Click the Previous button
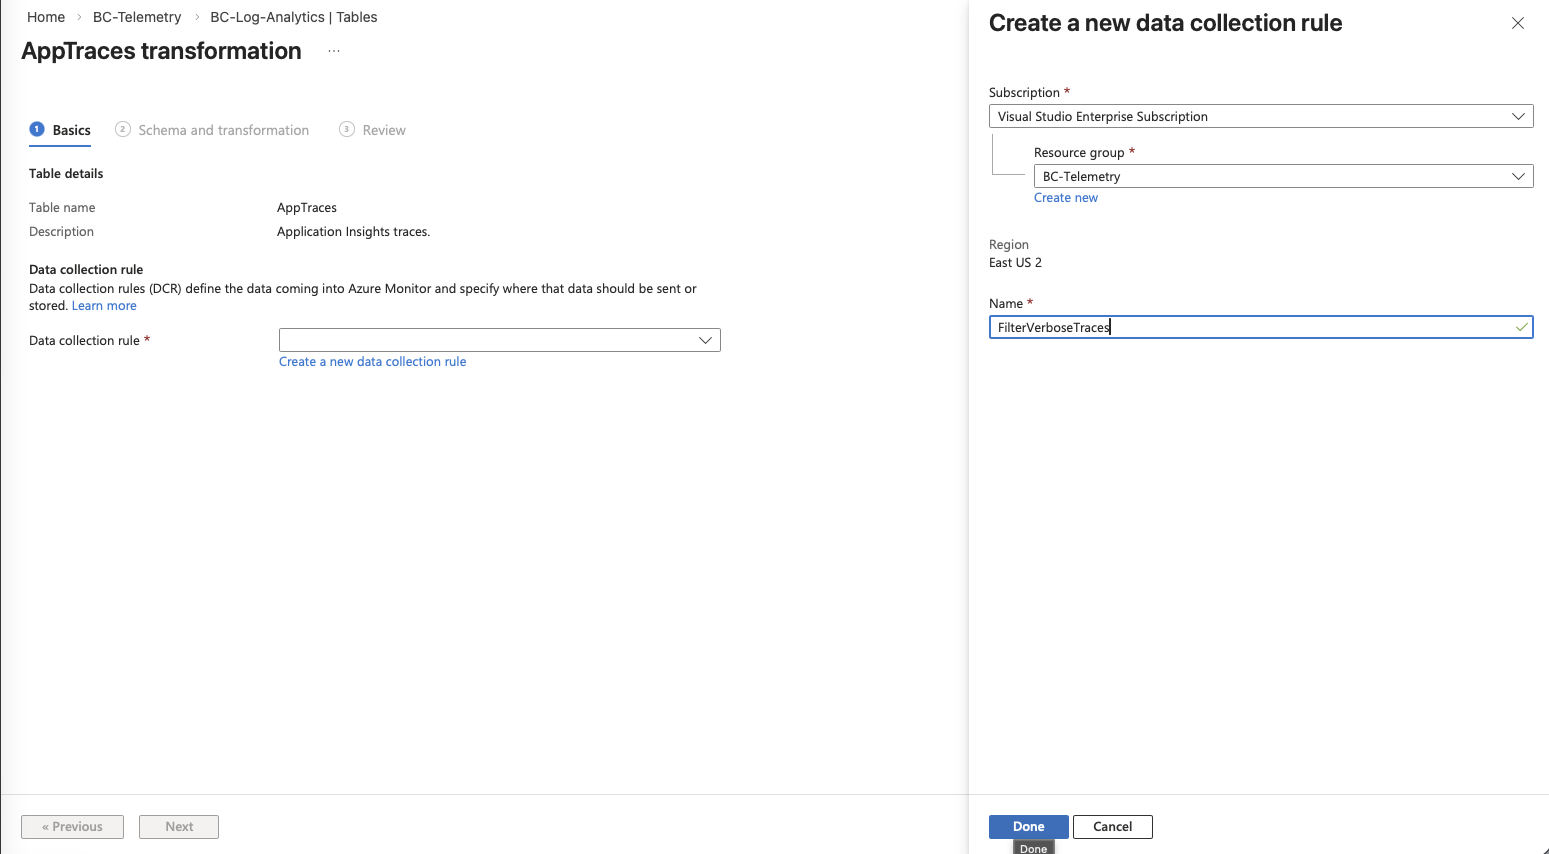This screenshot has height=854, width=1549. [72, 827]
